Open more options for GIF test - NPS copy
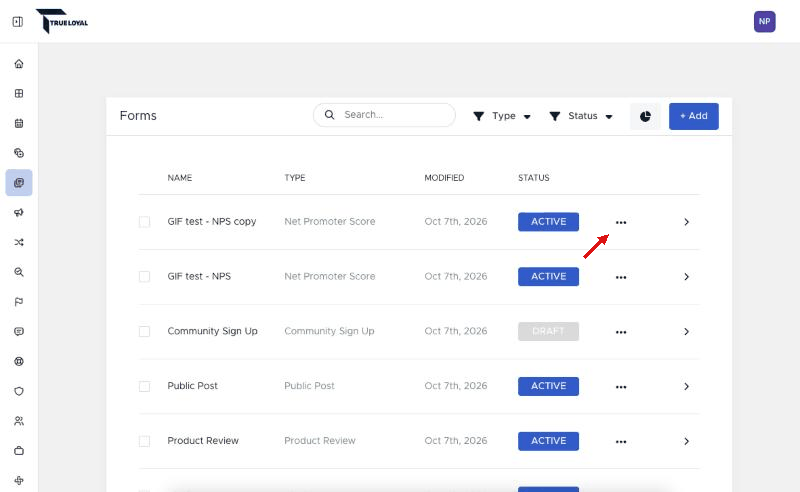The width and height of the screenshot is (800, 492). pyautogui.click(x=620, y=223)
